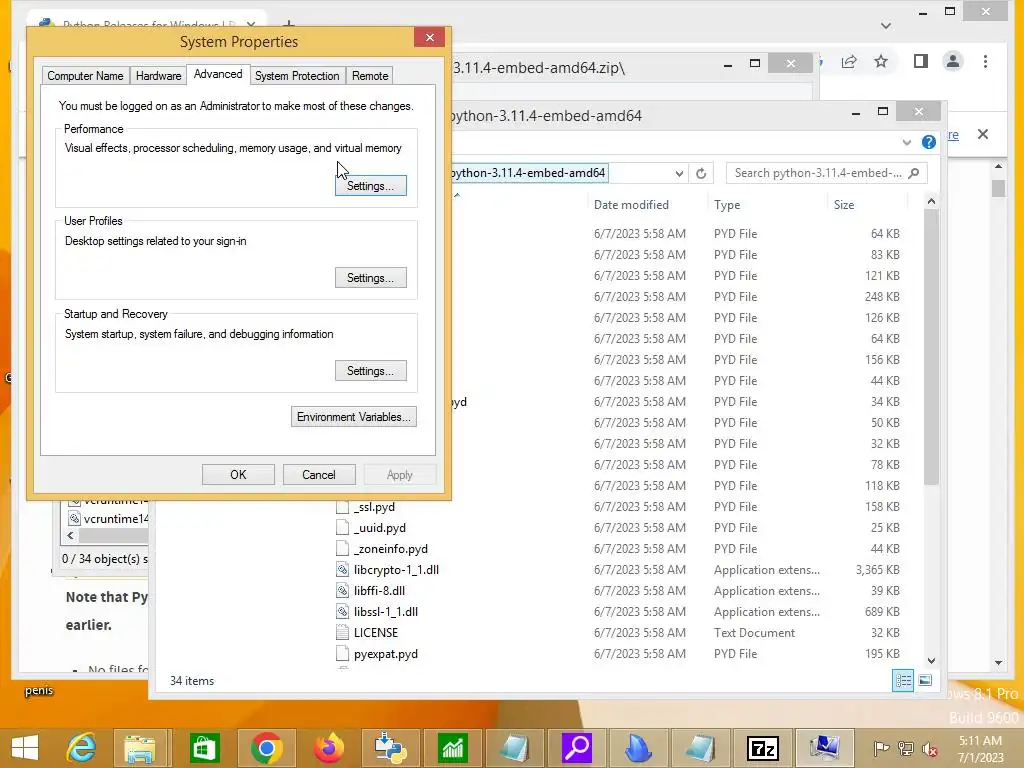Open the Windows Start button
Image resolution: width=1024 pixels, height=768 pixels.
click(25, 747)
